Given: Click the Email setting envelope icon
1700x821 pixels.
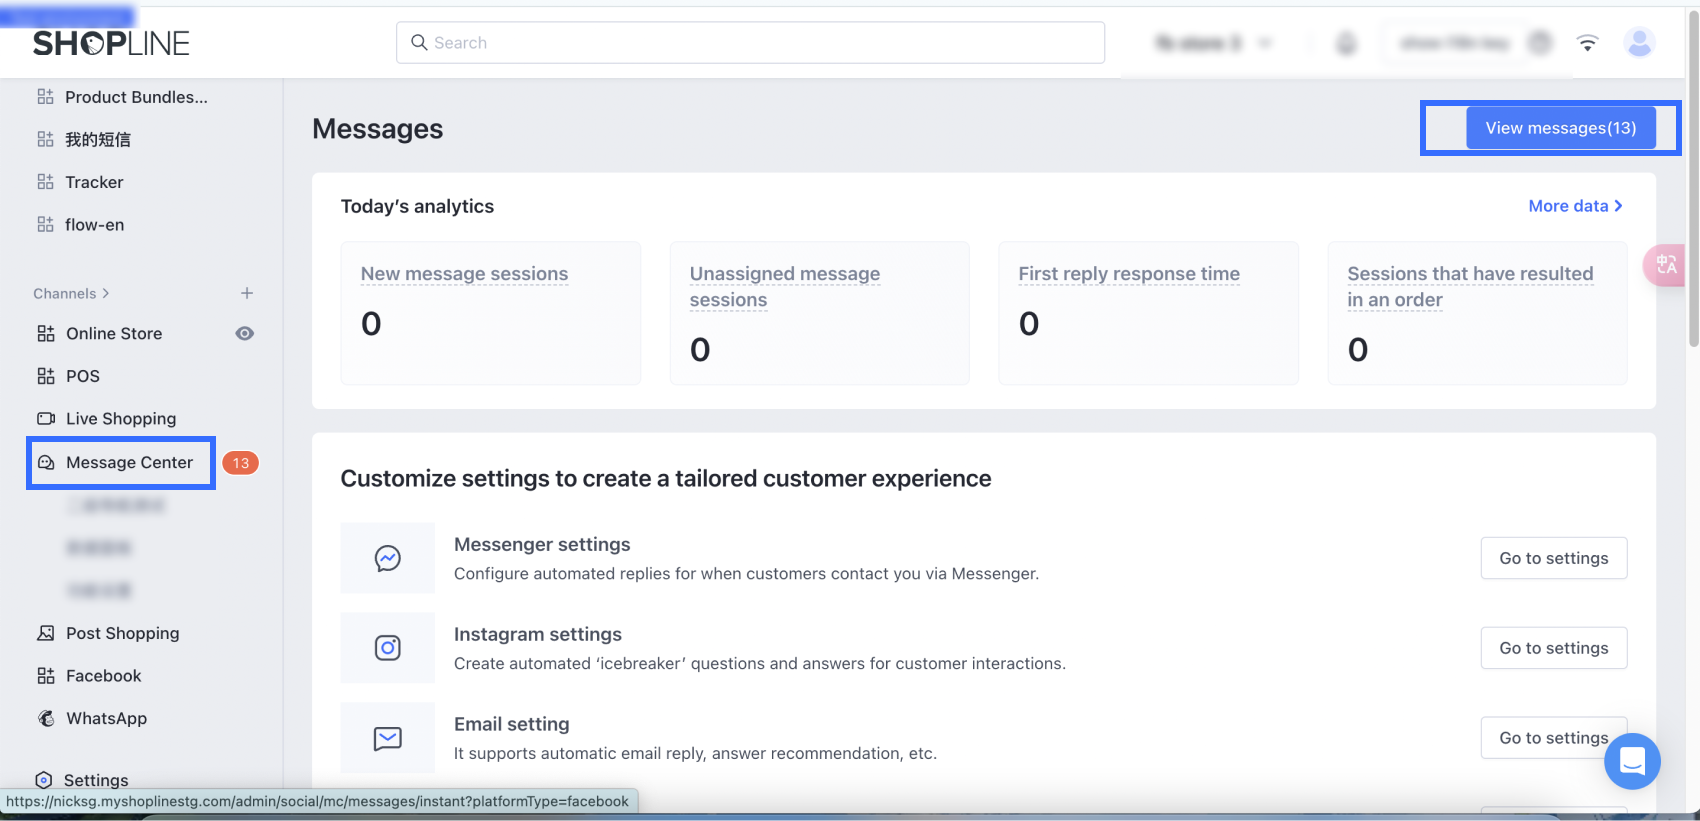Looking at the screenshot, I should (387, 738).
